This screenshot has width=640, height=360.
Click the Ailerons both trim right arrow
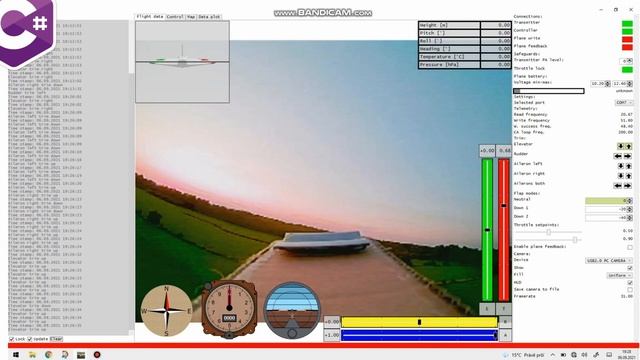pyautogui.click(x=628, y=185)
